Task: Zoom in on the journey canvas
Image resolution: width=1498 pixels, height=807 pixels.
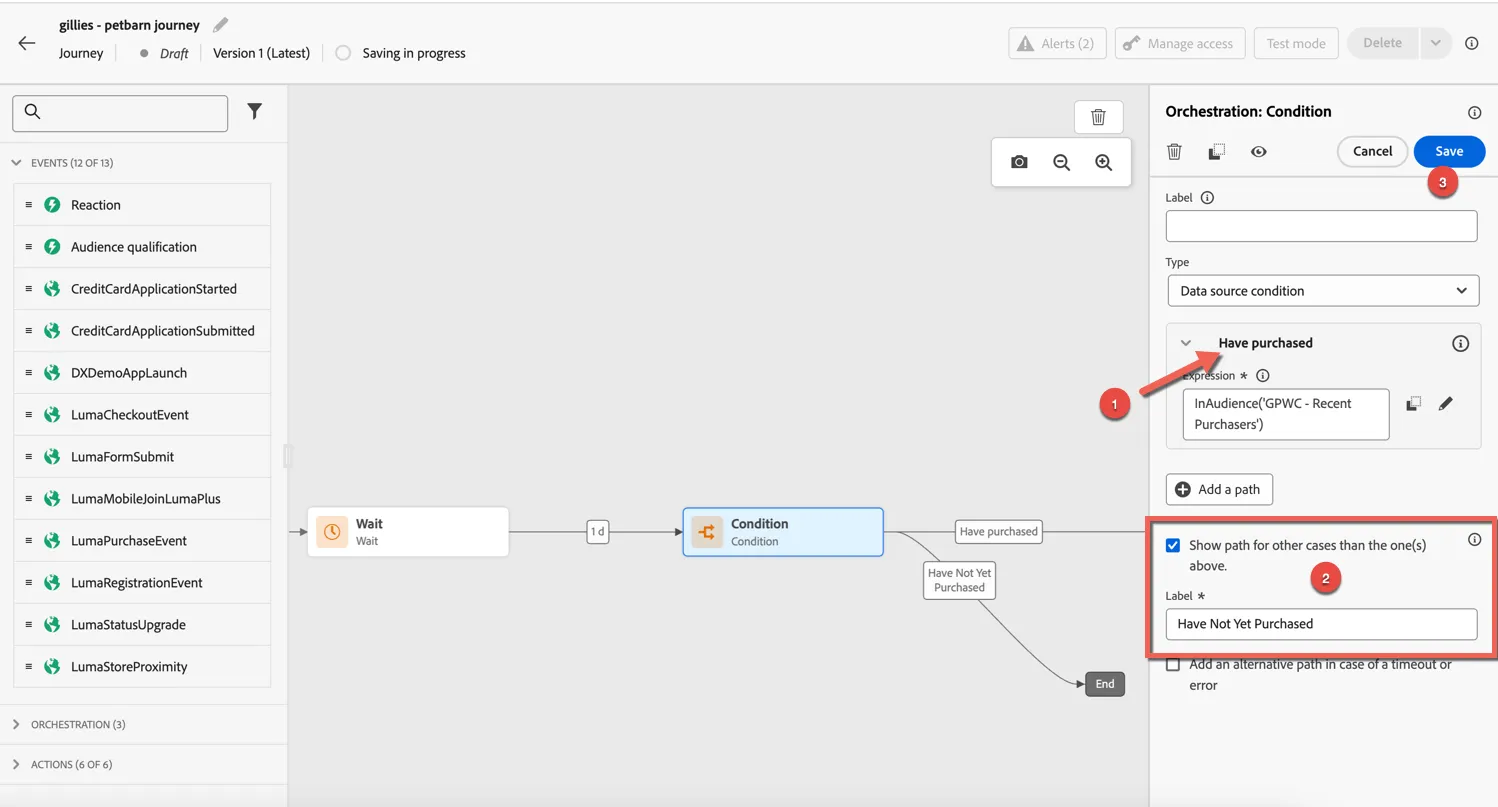Action: [1103, 162]
